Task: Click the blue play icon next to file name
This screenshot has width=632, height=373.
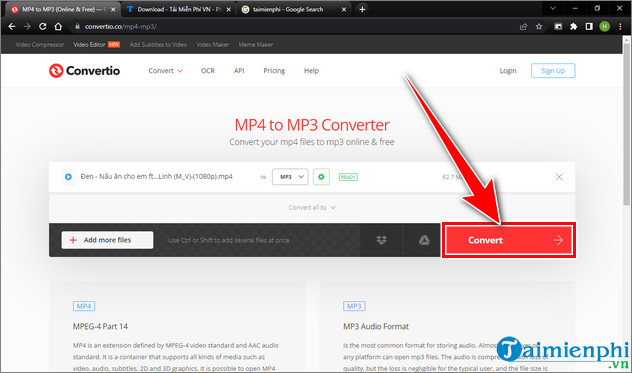Action: (68, 177)
